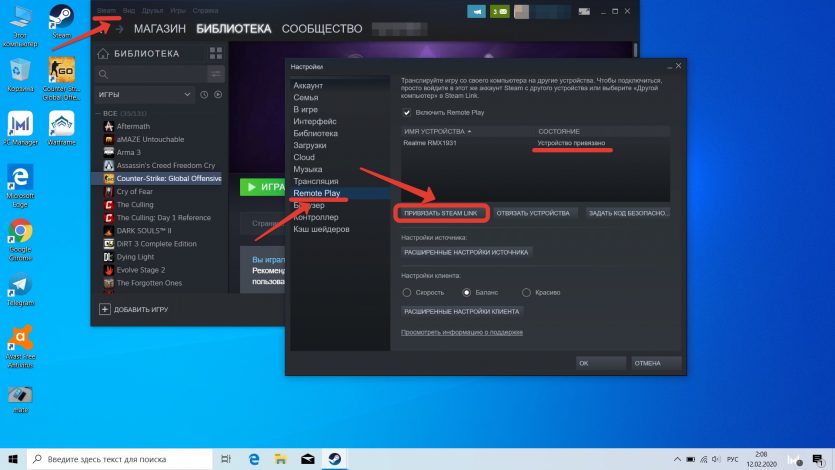Viewport: 835px width, 470px height.
Task: Select In-Game in the settings sidebar
Action: [x=305, y=109]
